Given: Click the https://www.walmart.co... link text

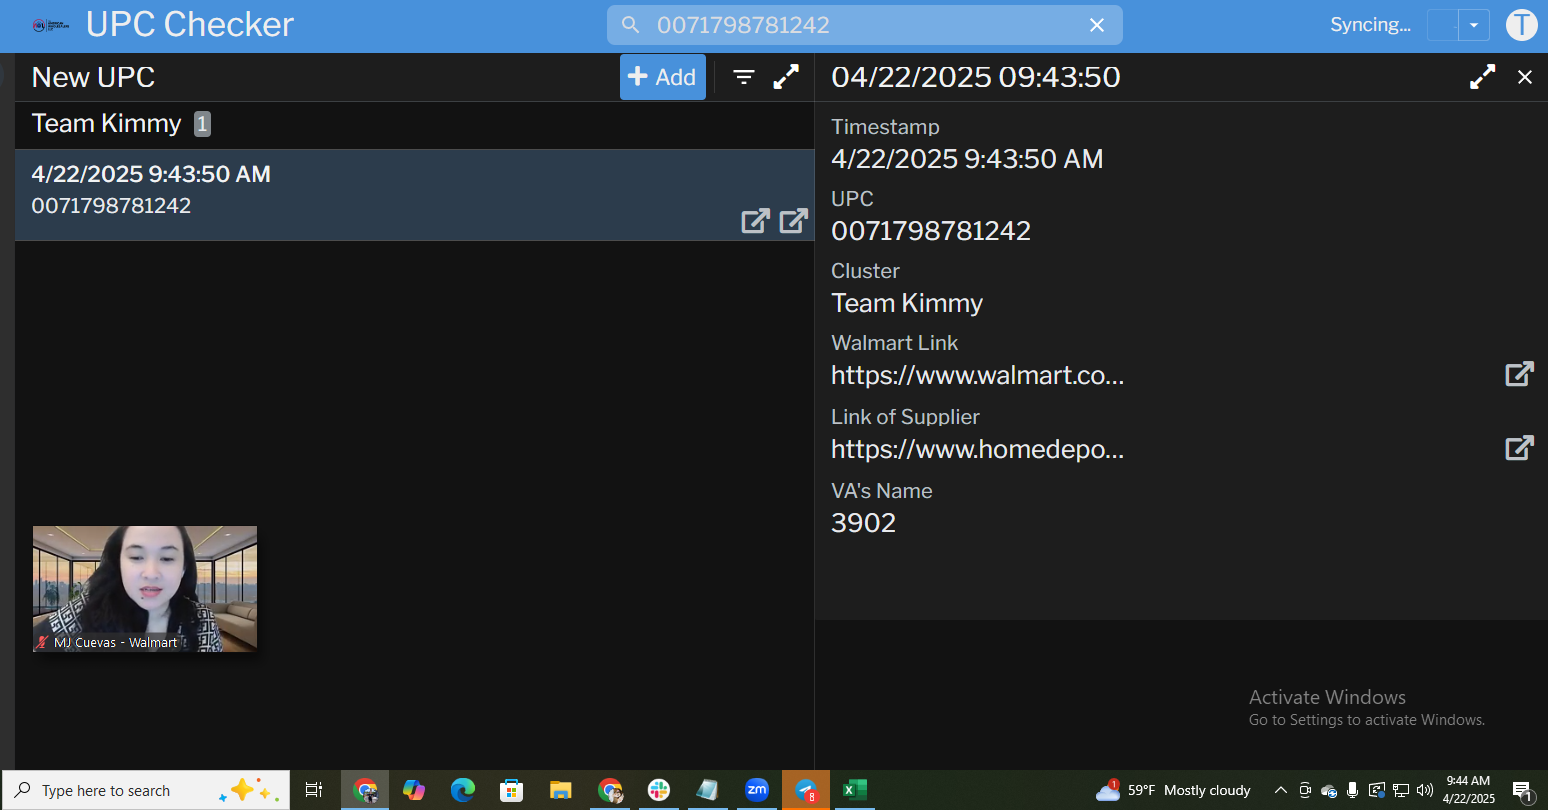Looking at the screenshot, I should [977, 375].
